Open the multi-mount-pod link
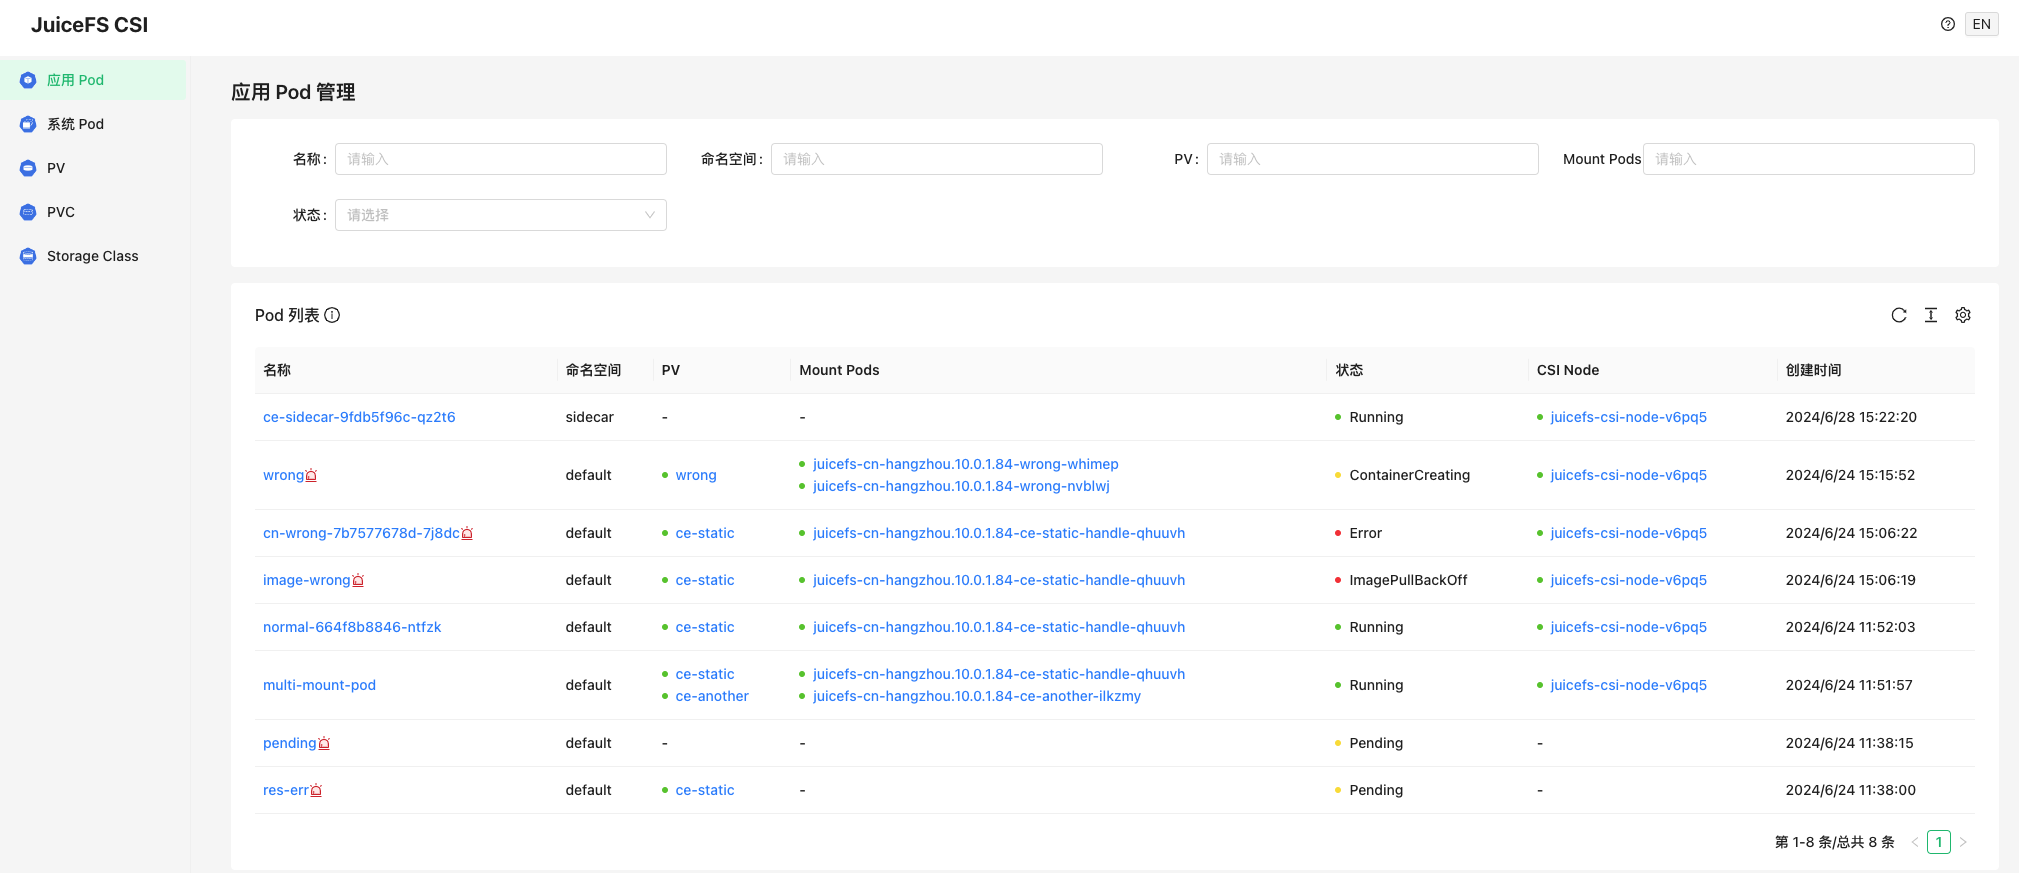Image resolution: width=2019 pixels, height=873 pixels. [x=319, y=685]
